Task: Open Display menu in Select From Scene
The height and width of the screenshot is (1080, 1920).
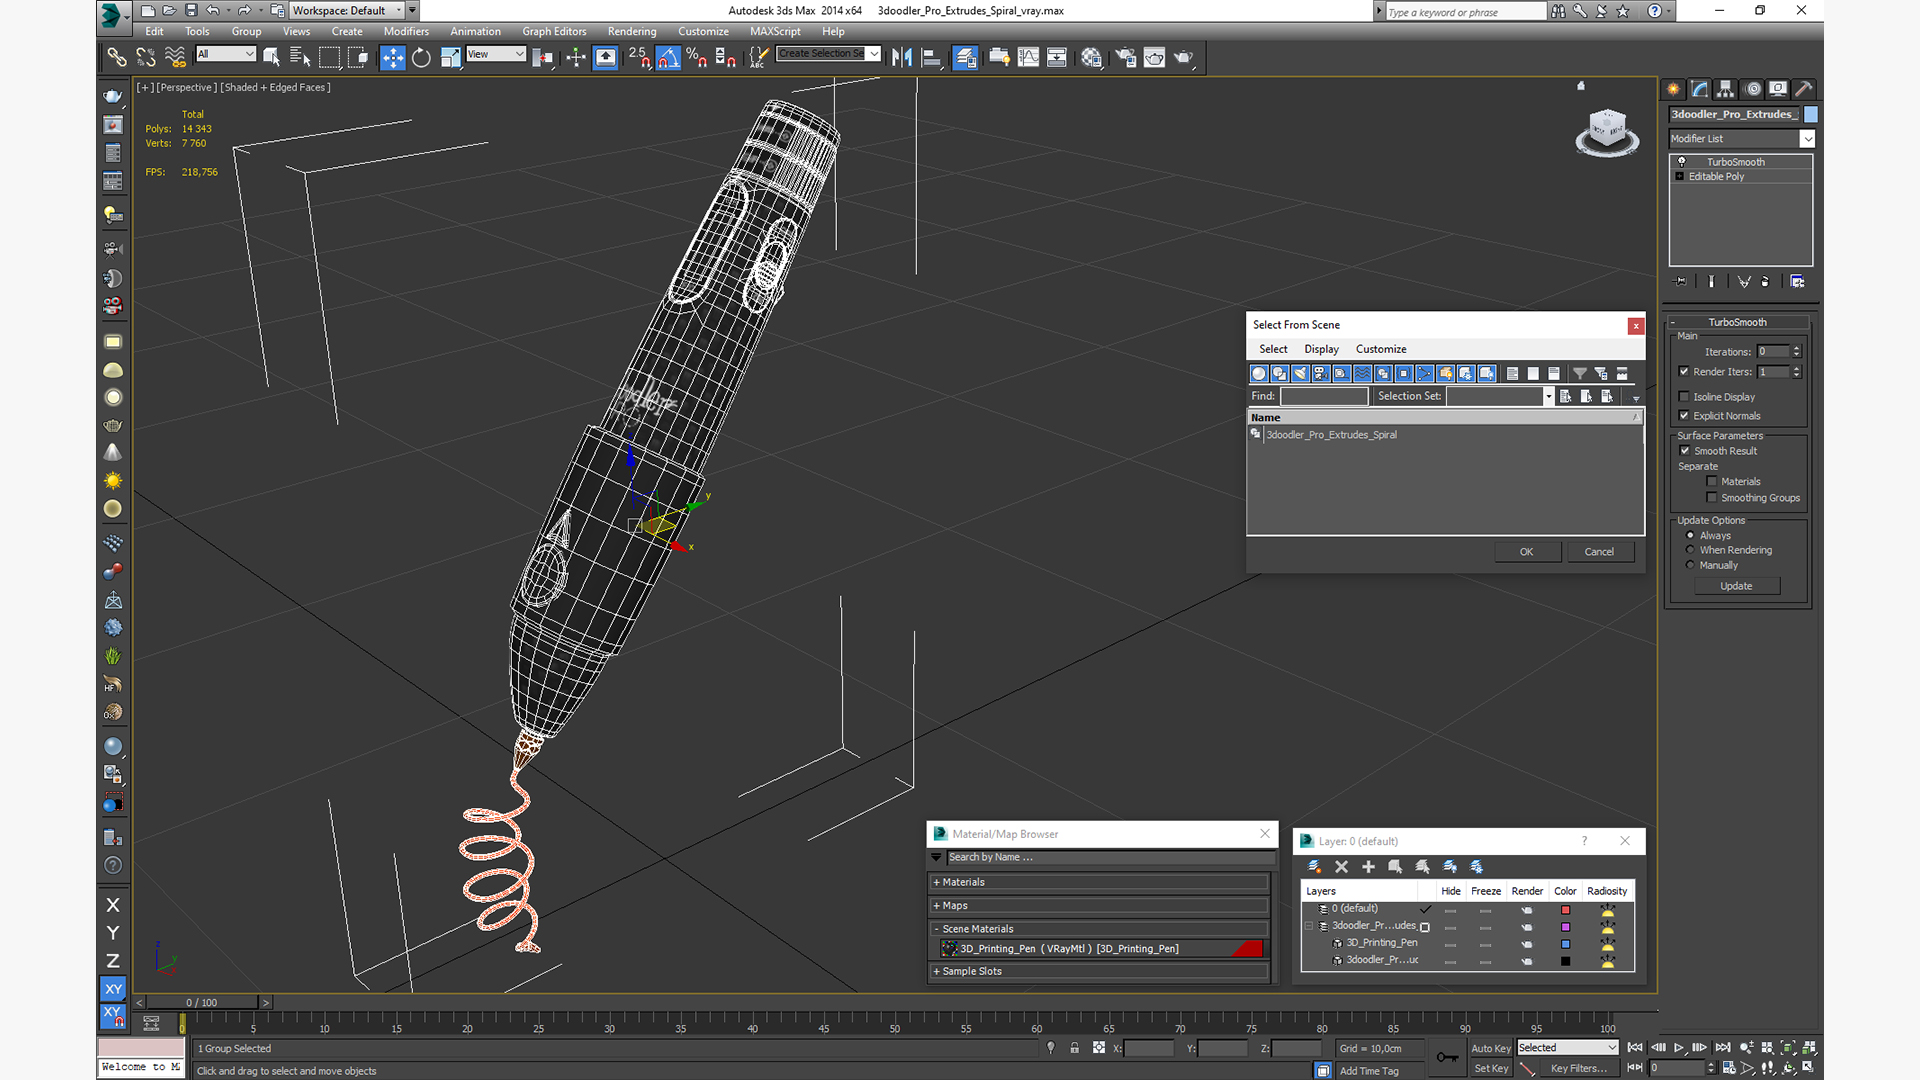Action: tap(1321, 349)
